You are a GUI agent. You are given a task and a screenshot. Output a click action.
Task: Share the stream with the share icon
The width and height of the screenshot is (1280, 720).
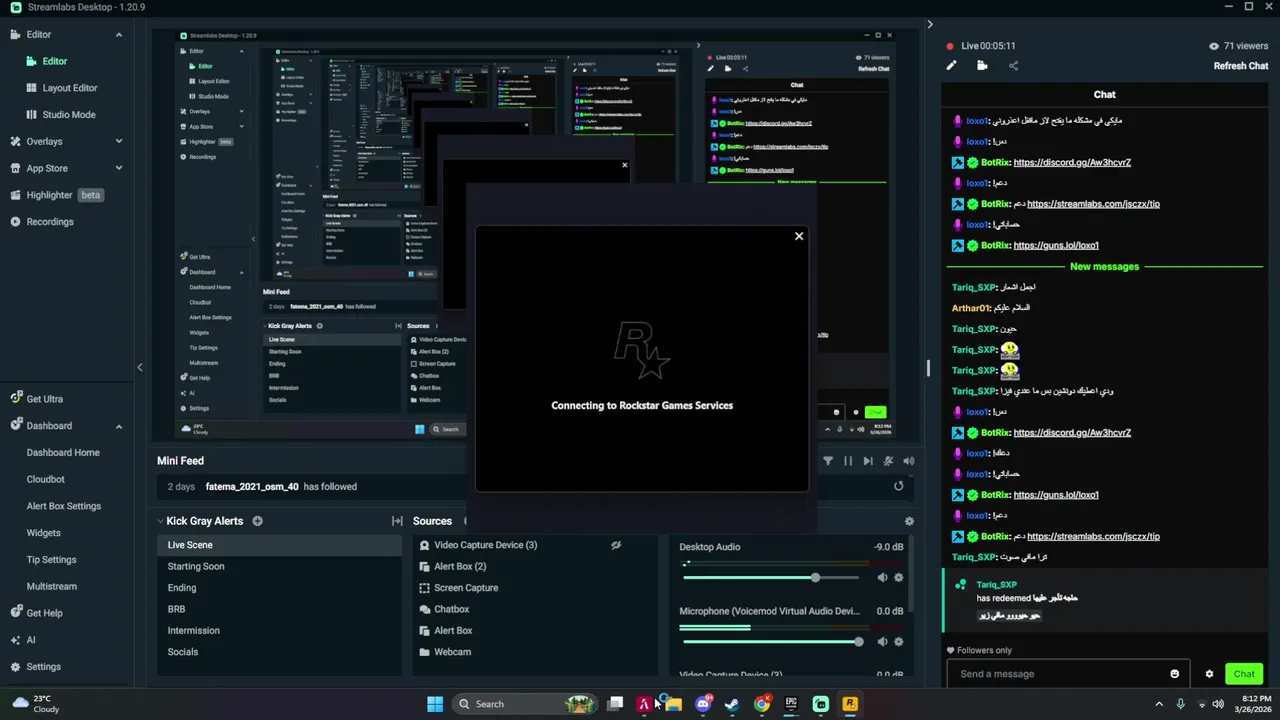(x=1013, y=66)
